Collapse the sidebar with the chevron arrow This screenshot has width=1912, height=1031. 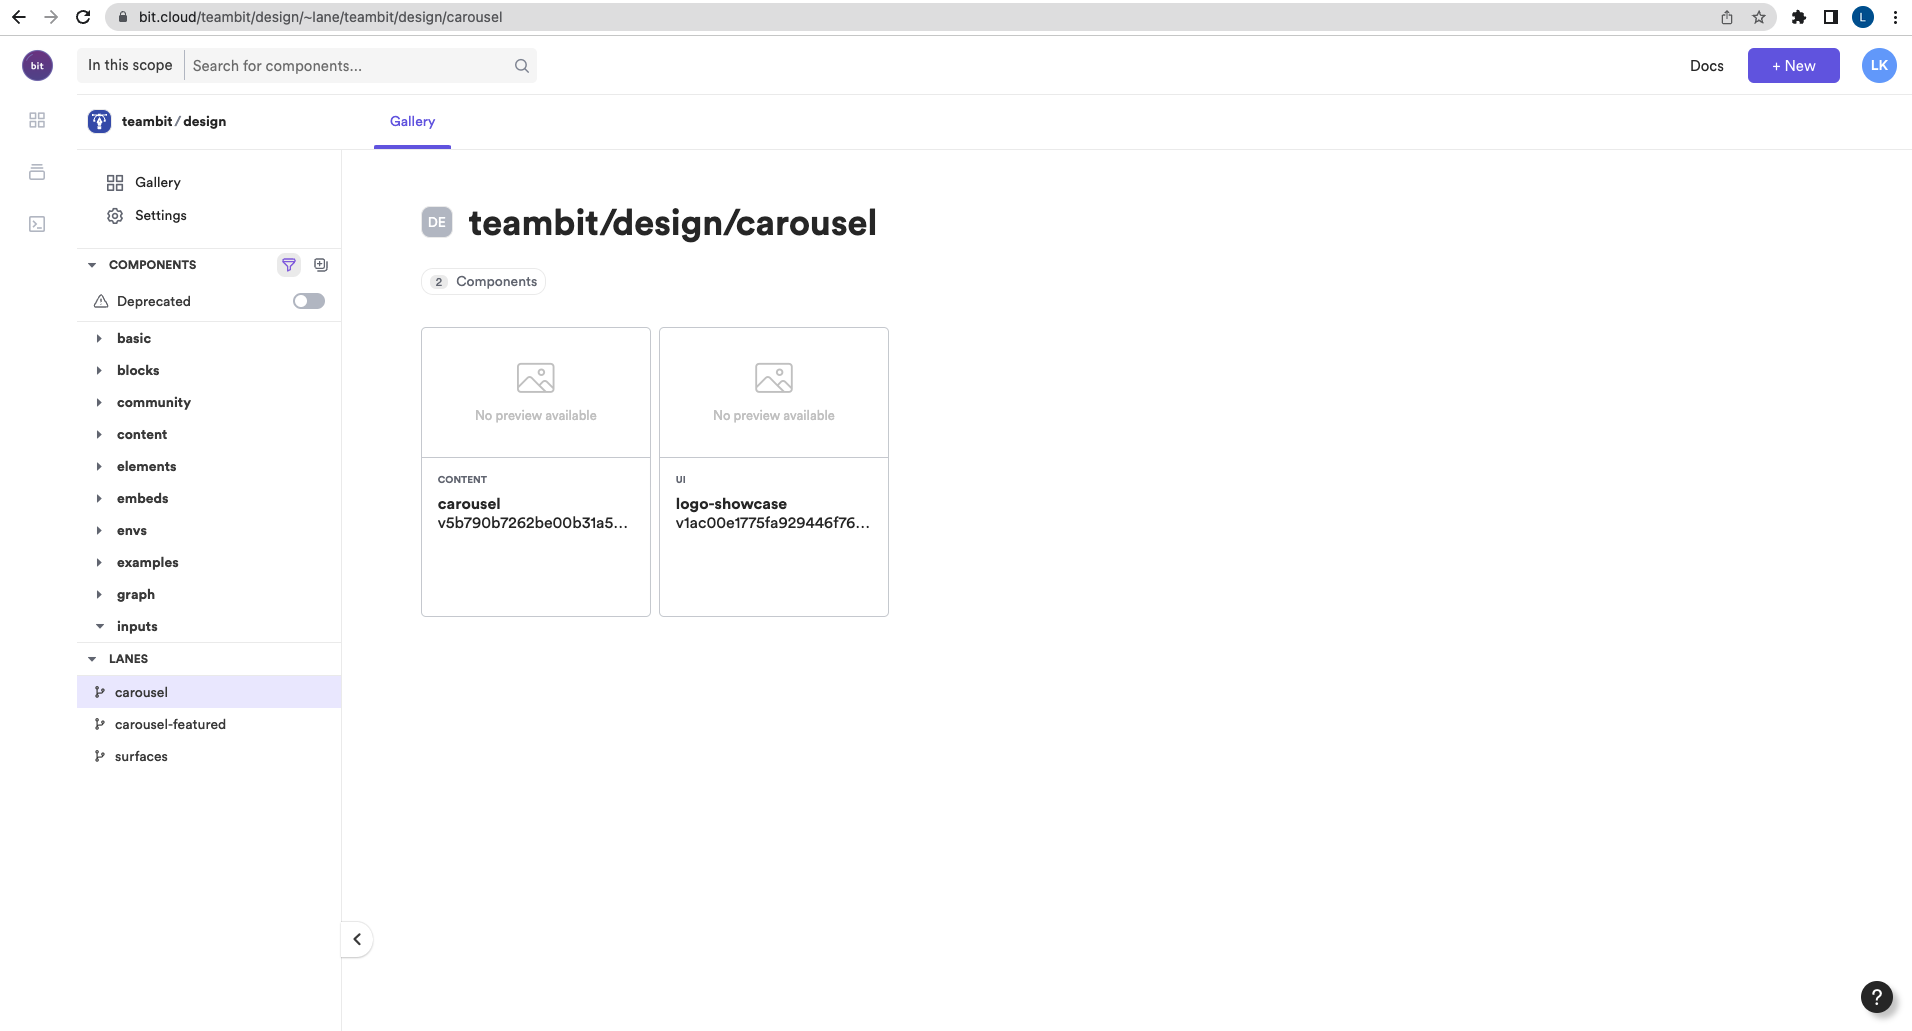click(x=357, y=939)
